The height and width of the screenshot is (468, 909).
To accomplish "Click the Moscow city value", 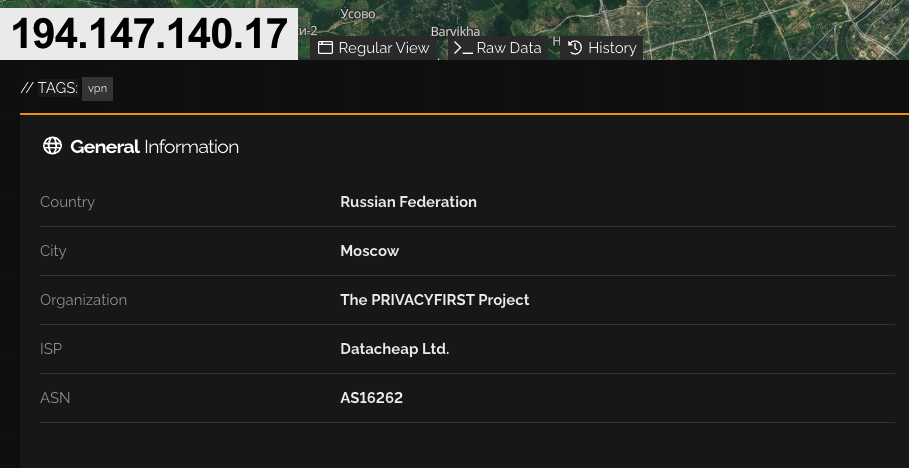I will pyautogui.click(x=369, y=251).
